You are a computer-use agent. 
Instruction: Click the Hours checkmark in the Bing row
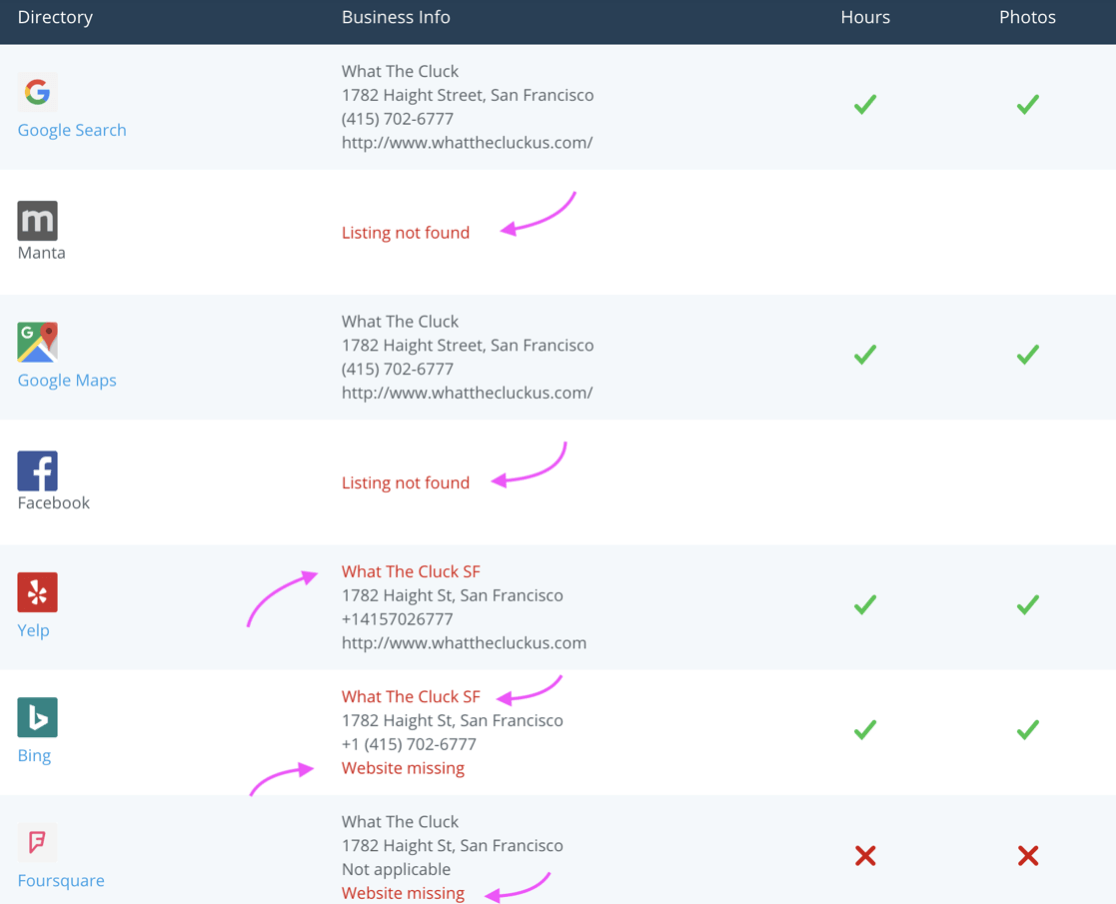click(865, 730)
